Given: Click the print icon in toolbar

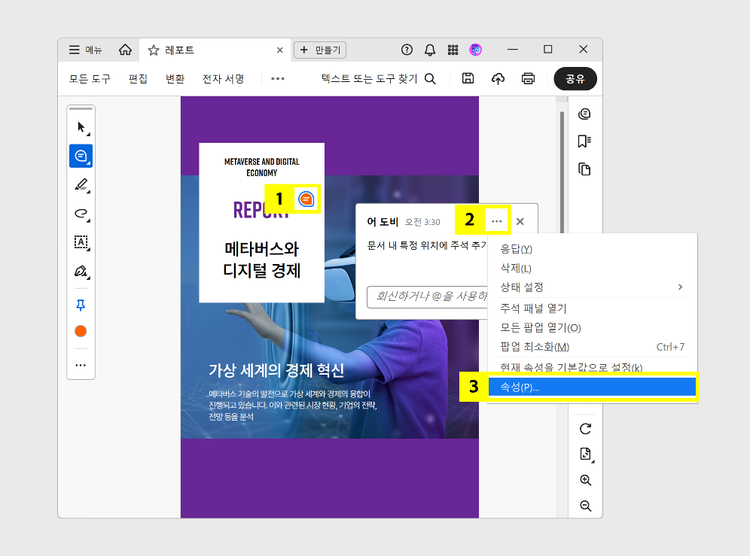Looking at the screenshot, I should pos(528,79).
